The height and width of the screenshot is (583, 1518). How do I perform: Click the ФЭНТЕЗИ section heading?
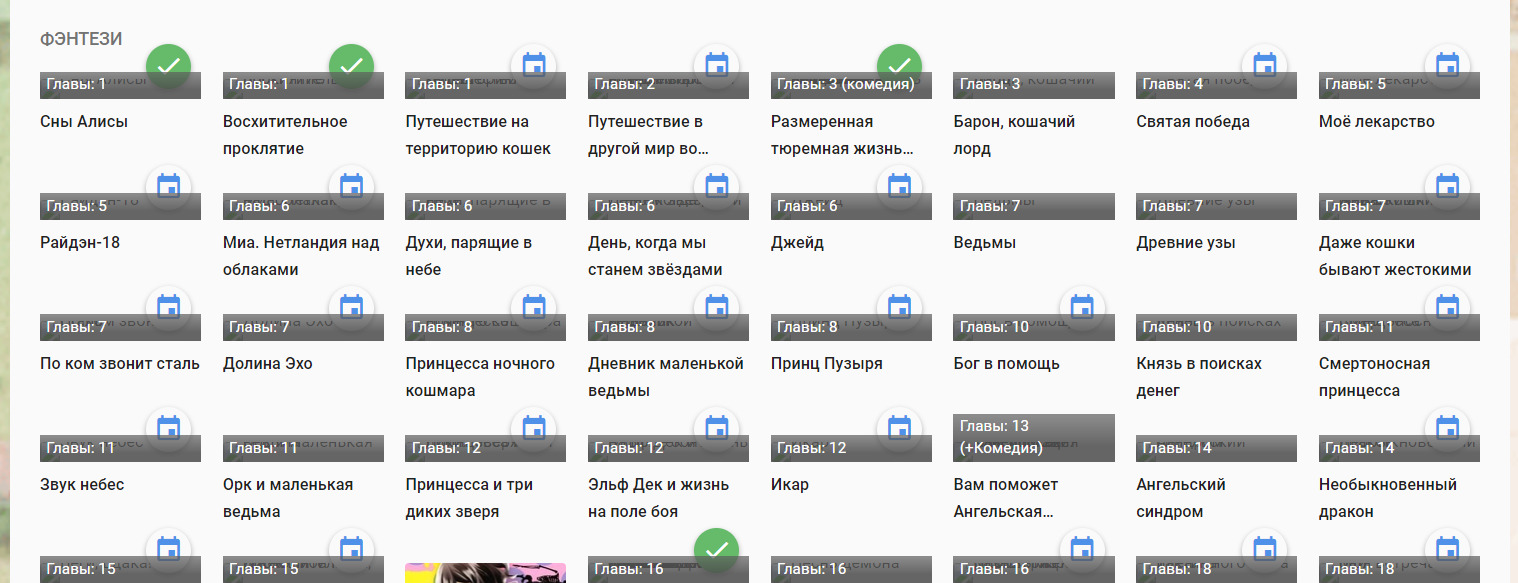click(x=81, y=39)
